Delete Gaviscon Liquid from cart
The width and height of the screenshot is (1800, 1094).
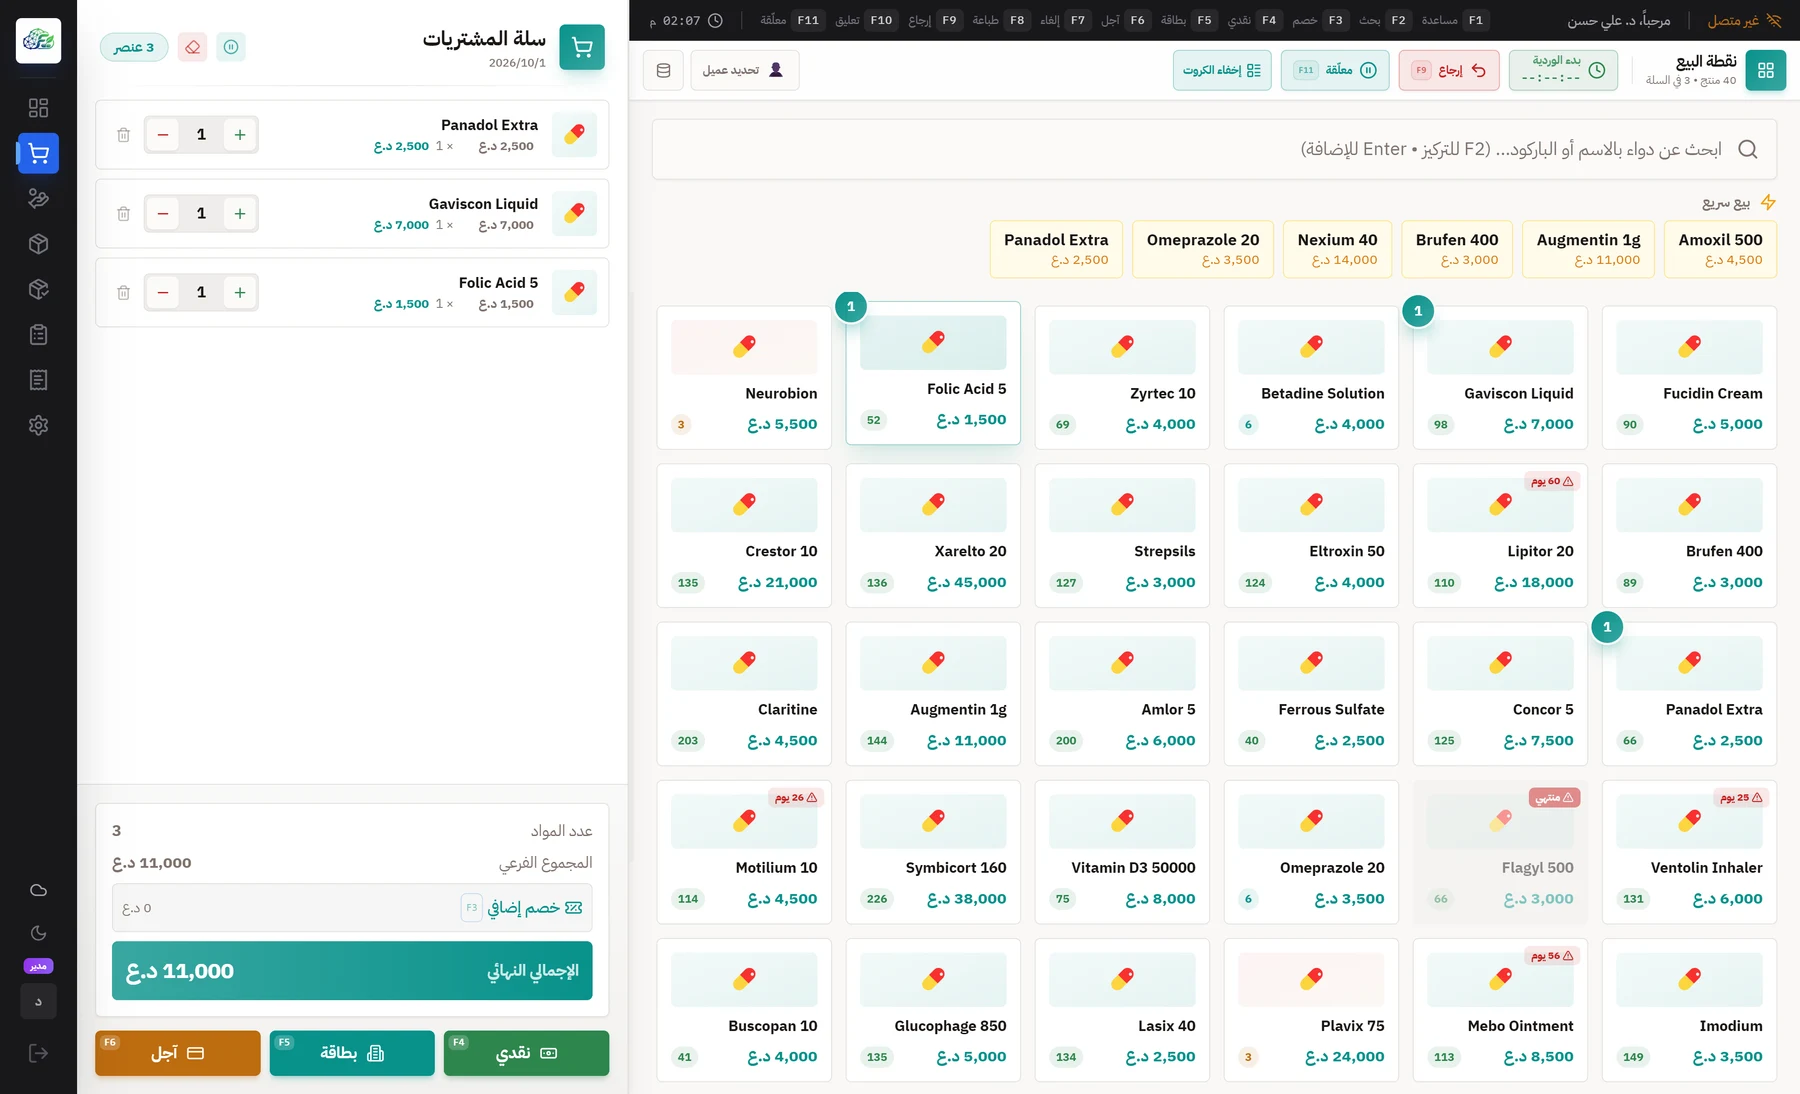click(123, 213)
